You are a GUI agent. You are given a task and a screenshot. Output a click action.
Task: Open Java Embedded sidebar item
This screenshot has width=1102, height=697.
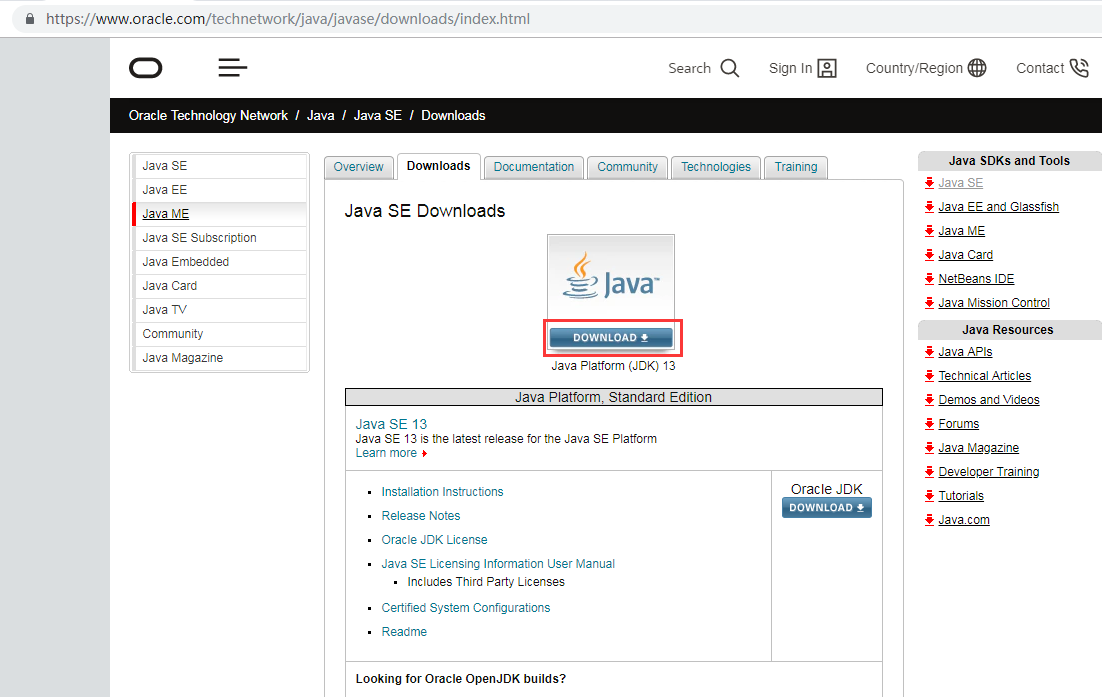220,261
